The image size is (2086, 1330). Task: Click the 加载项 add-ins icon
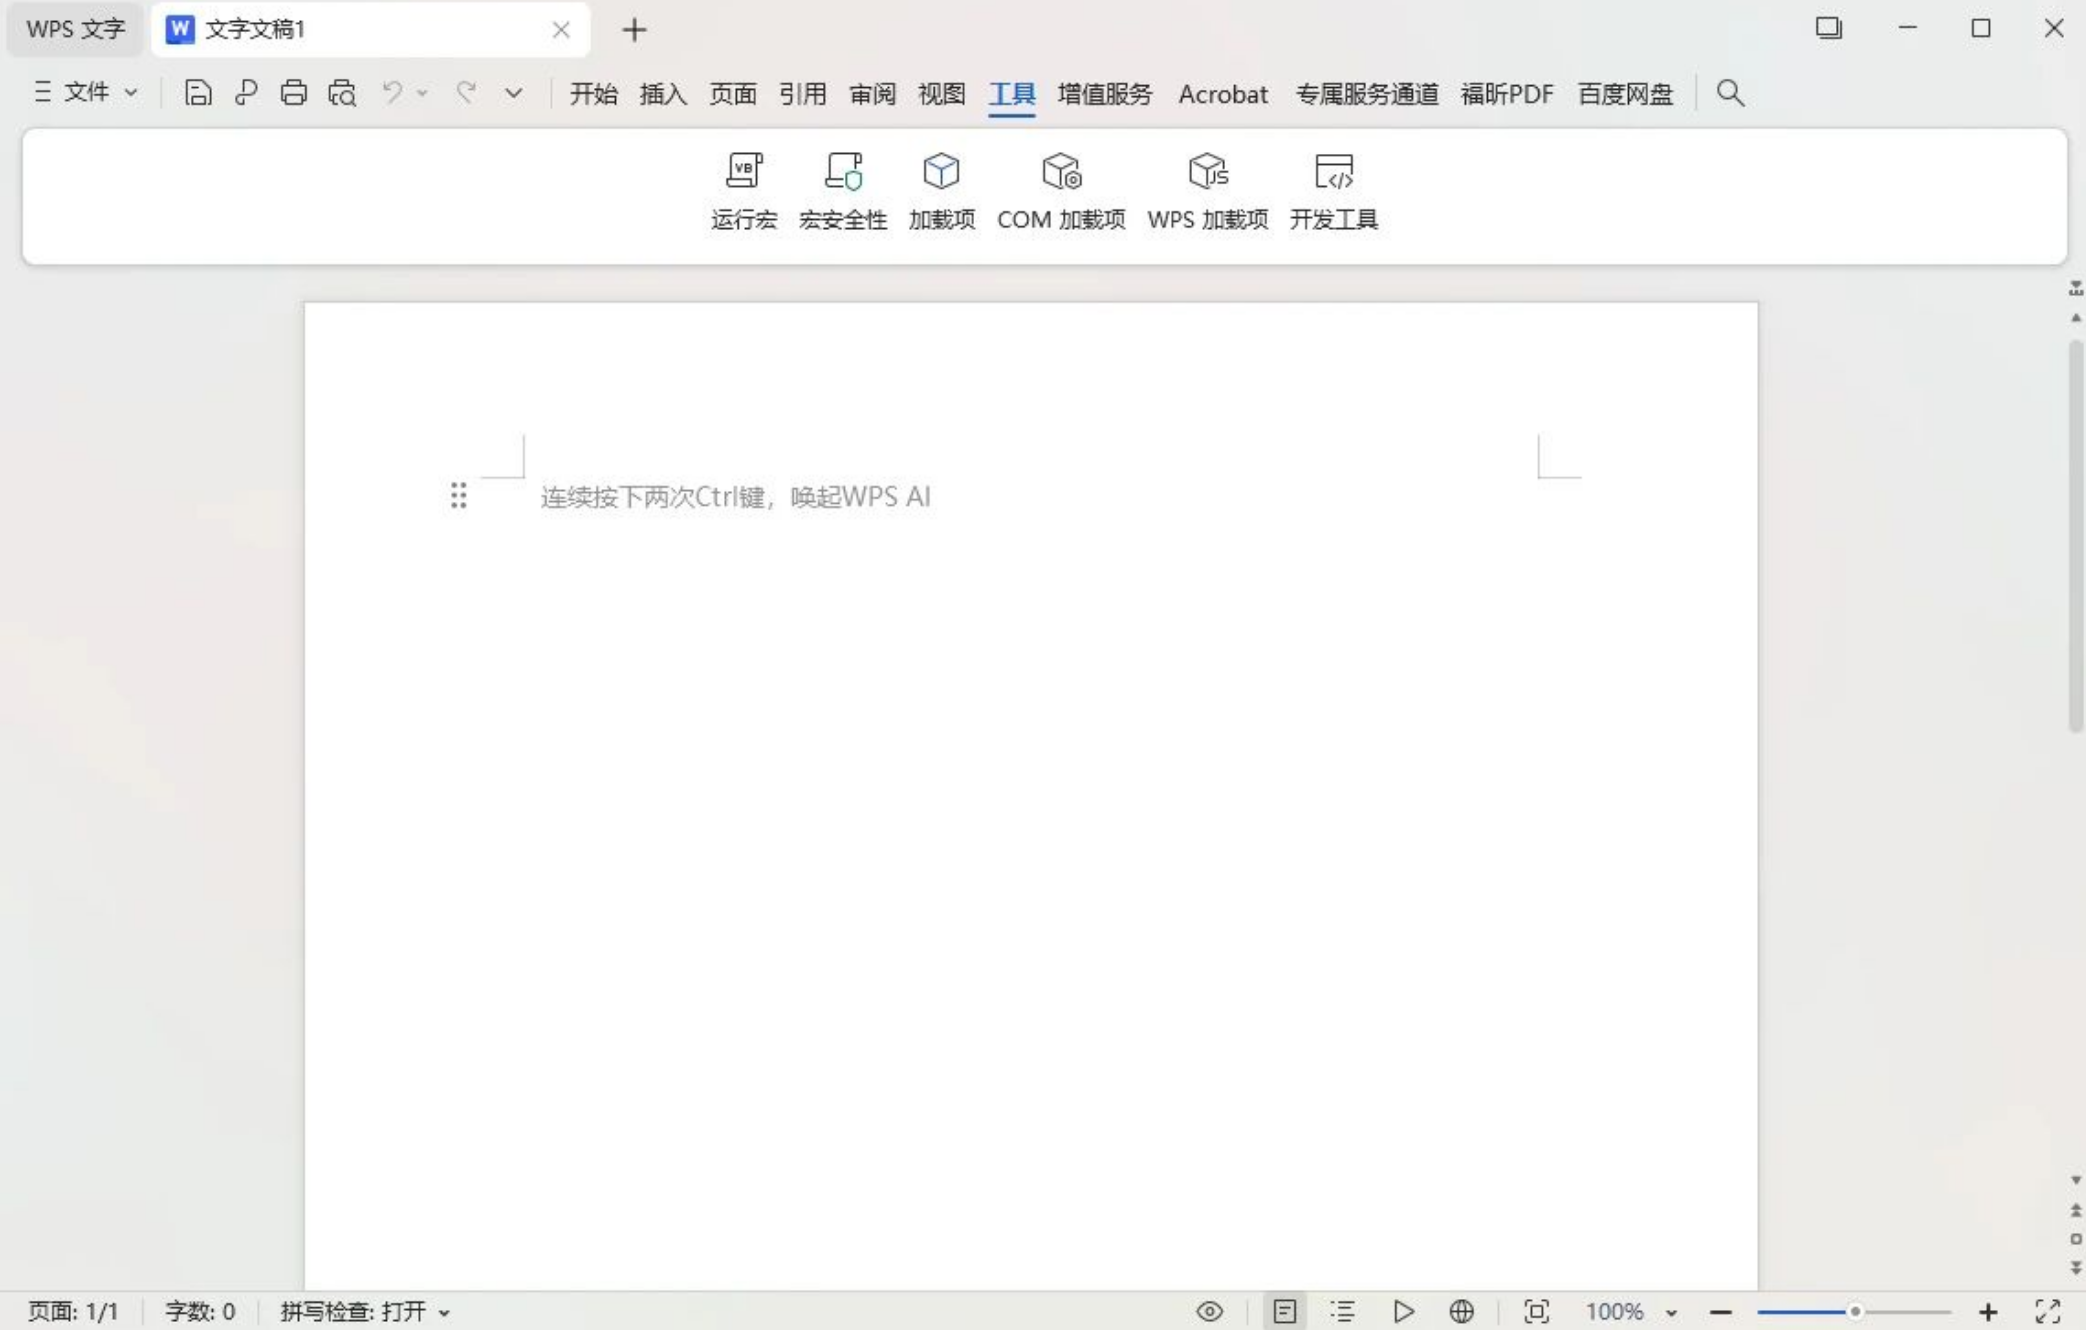click(941, 190)
